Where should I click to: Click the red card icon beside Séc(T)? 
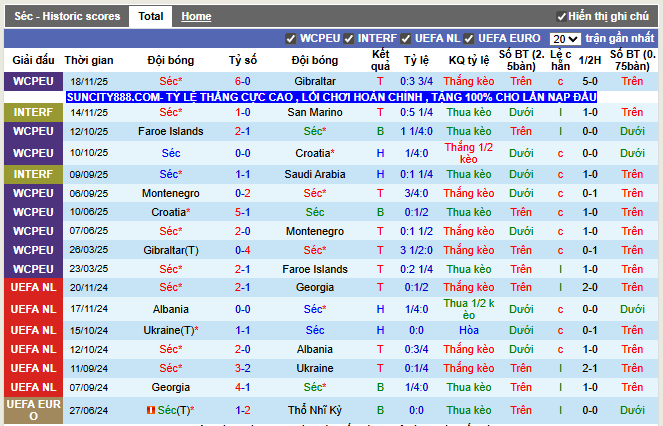pos(151,410)
